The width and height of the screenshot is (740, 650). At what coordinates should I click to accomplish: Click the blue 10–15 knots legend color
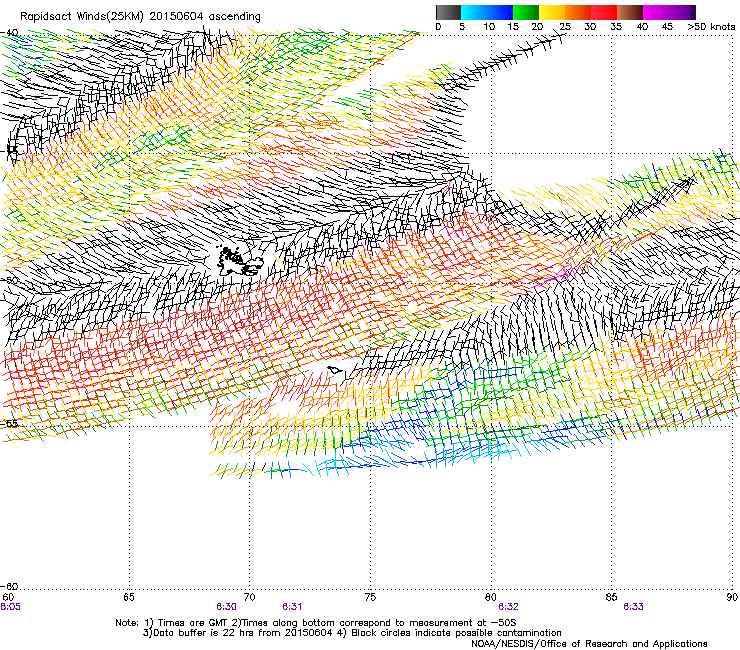(x=500, y=12)
